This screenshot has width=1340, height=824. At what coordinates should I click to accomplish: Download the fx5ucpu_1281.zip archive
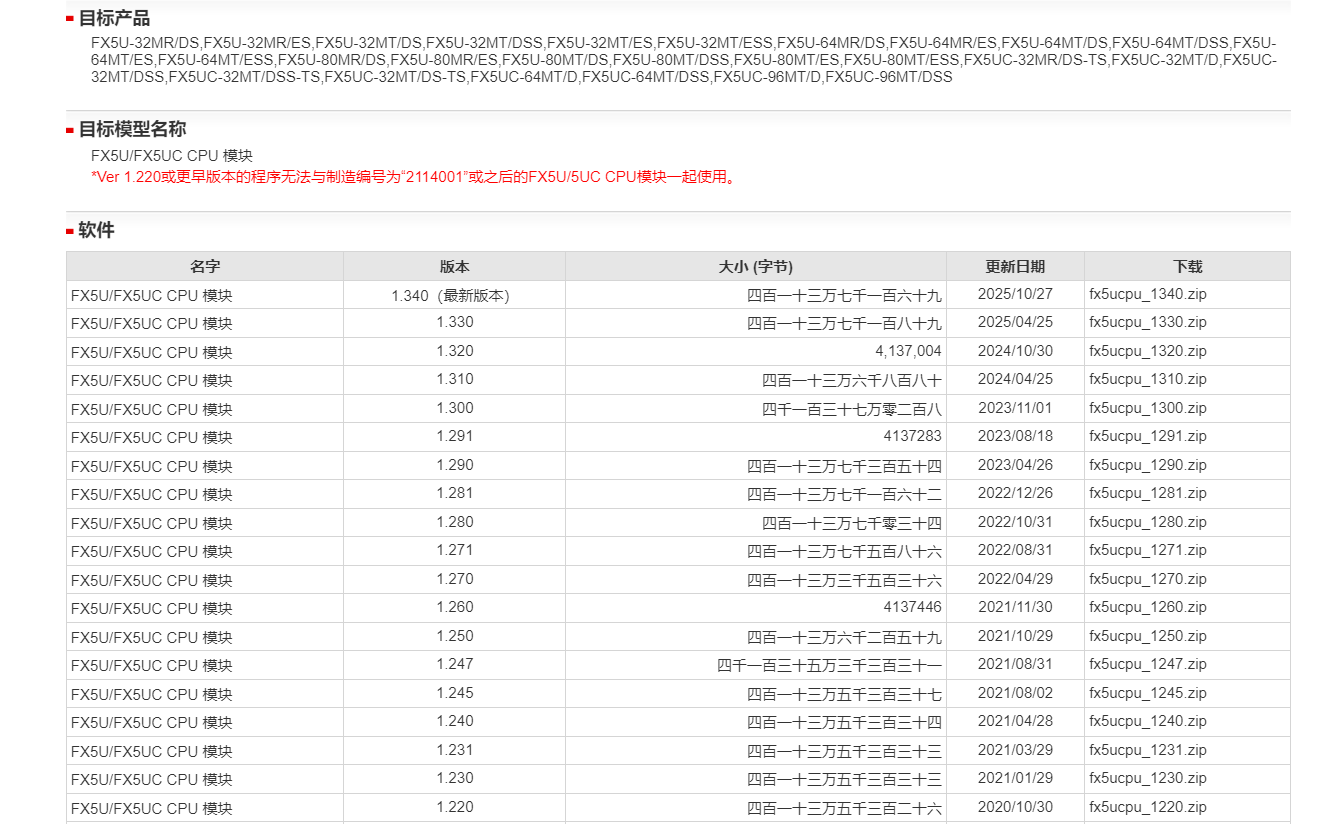[1147, 494]
